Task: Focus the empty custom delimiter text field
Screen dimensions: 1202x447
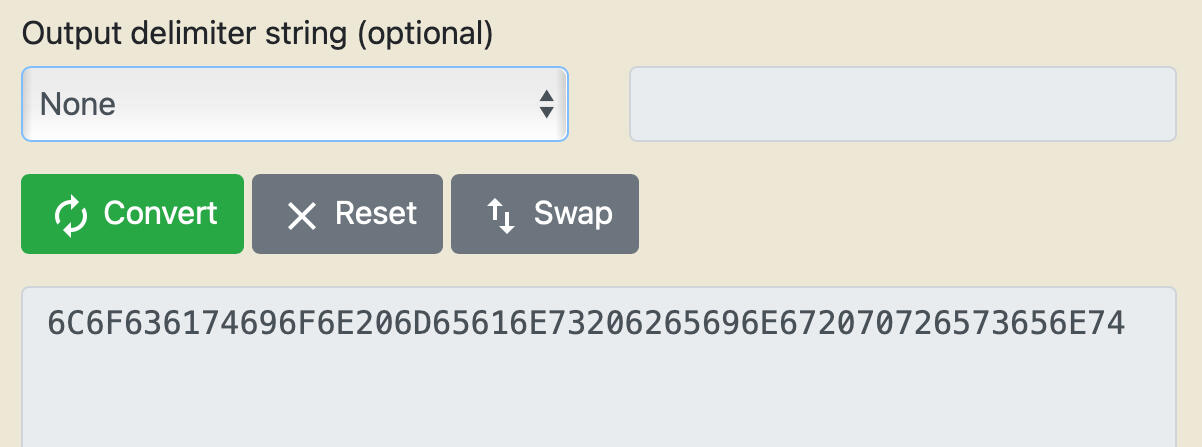Action: [902, 104]
